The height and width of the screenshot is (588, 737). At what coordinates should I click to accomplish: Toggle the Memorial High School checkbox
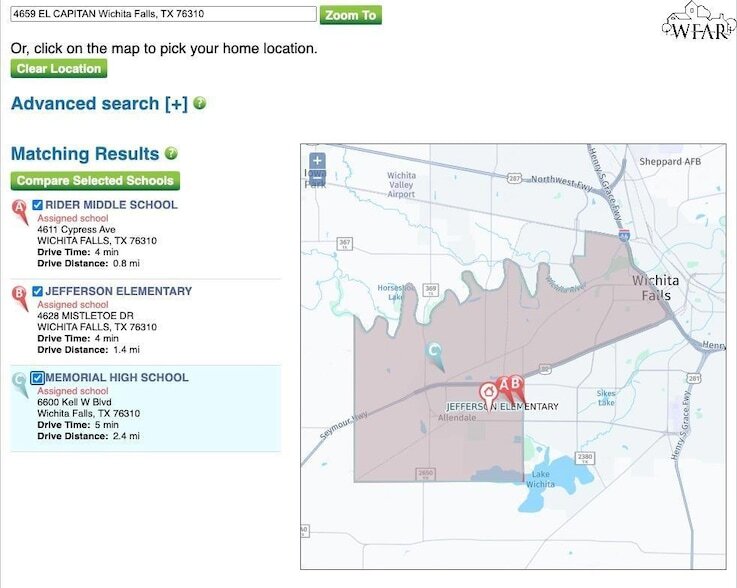point(38,378)
